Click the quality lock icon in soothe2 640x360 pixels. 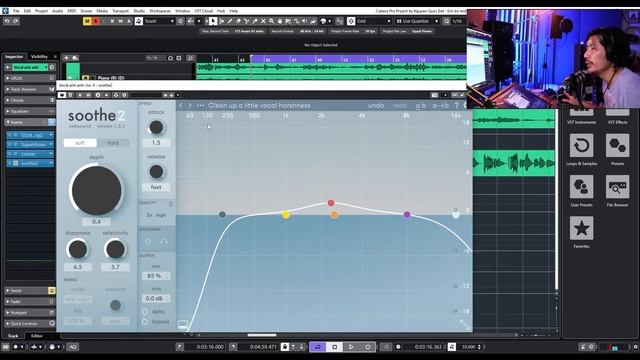(x=171, y=203)
